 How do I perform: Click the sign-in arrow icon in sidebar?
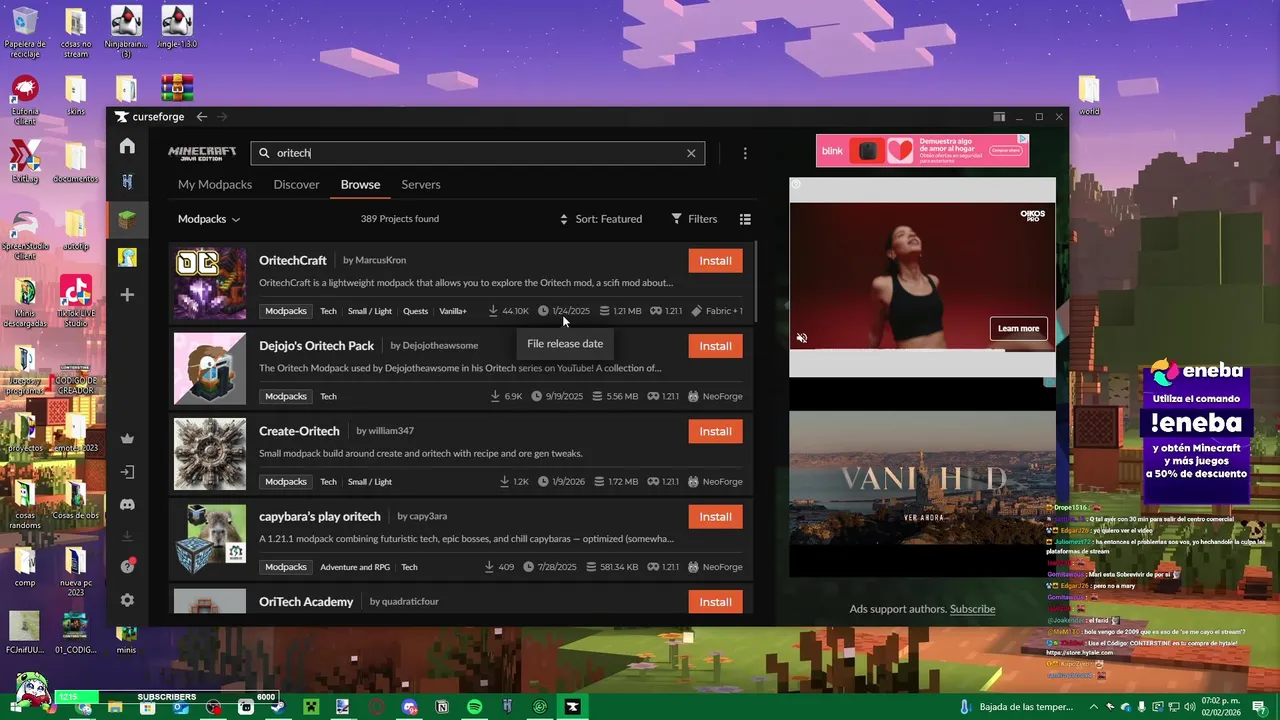pos(127,472)
